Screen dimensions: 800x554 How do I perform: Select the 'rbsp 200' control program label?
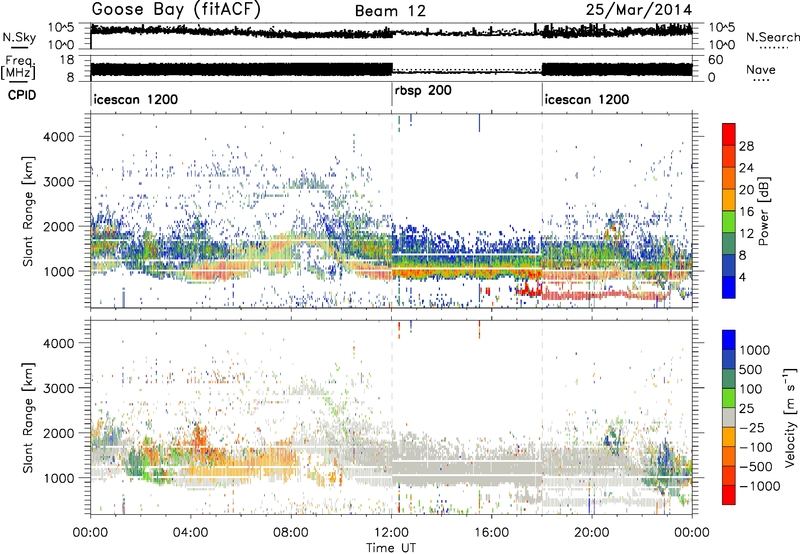[423, 91]
